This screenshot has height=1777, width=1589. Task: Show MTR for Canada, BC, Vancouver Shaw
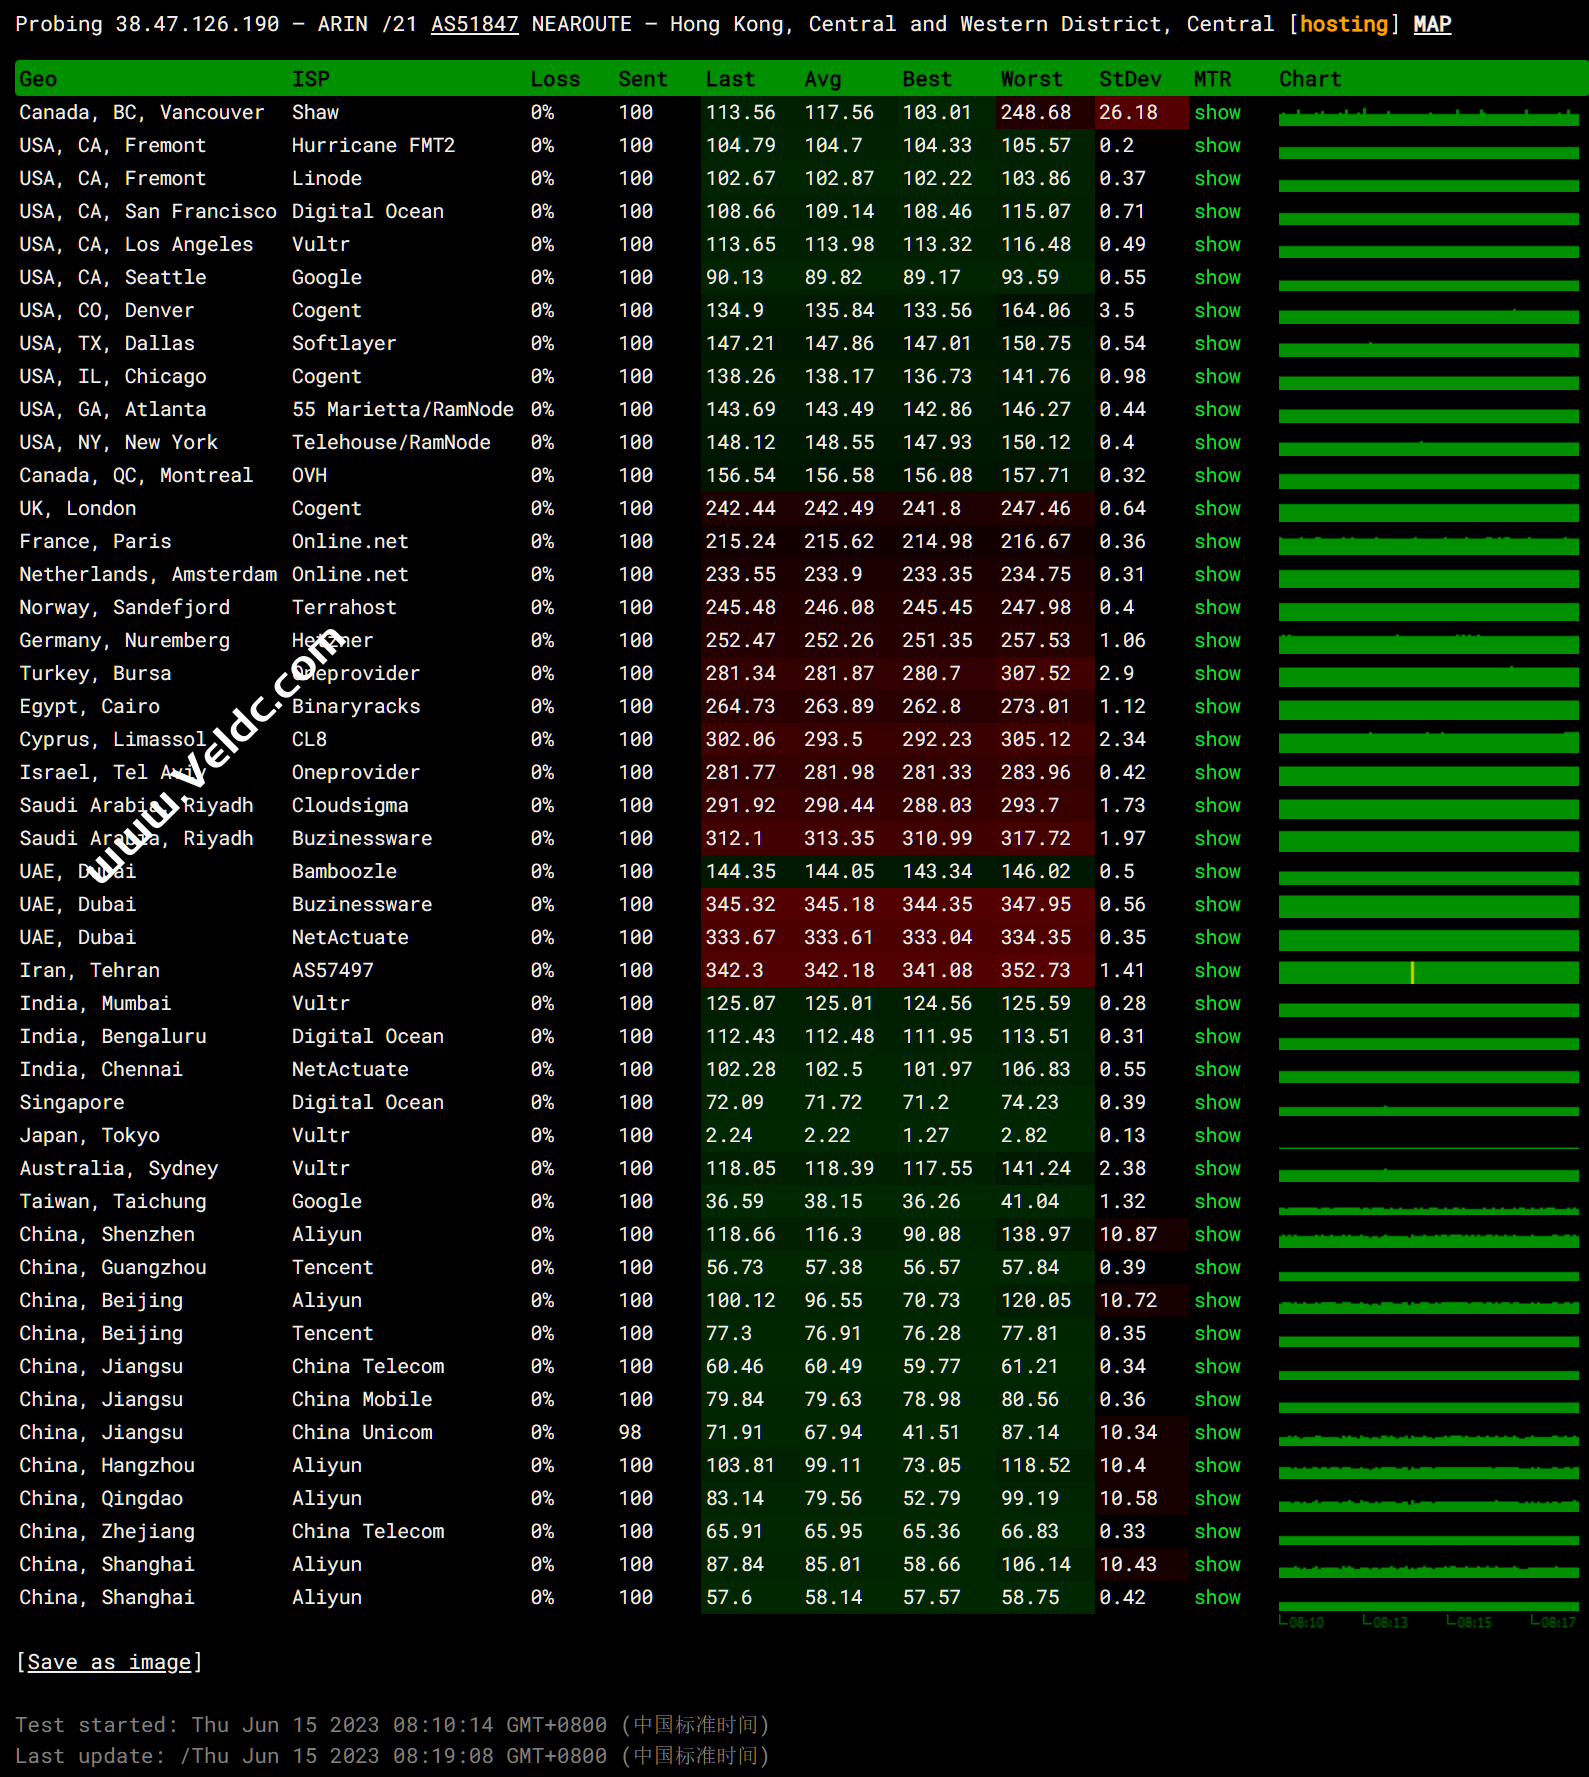click(x=1217, y=113)
